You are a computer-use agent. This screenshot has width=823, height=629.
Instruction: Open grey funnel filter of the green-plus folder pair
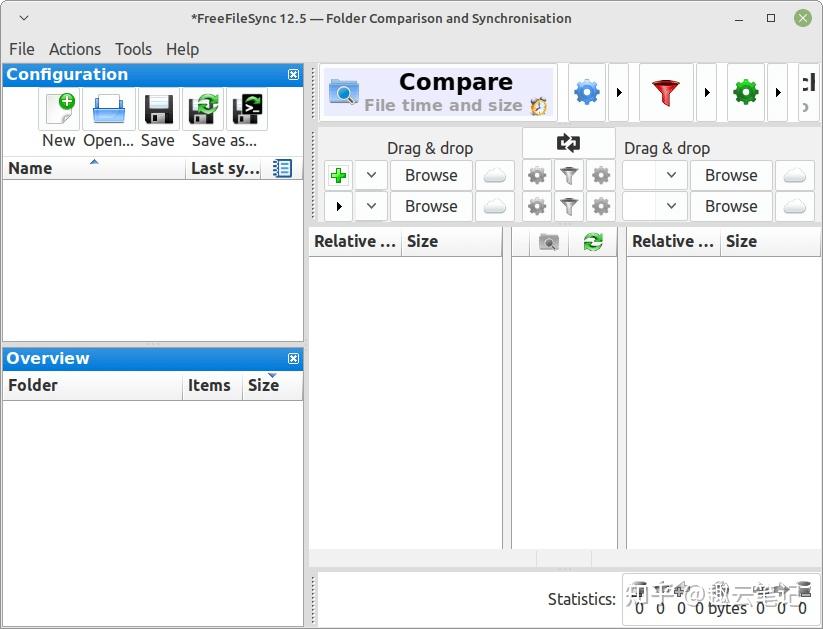[569, 175]
